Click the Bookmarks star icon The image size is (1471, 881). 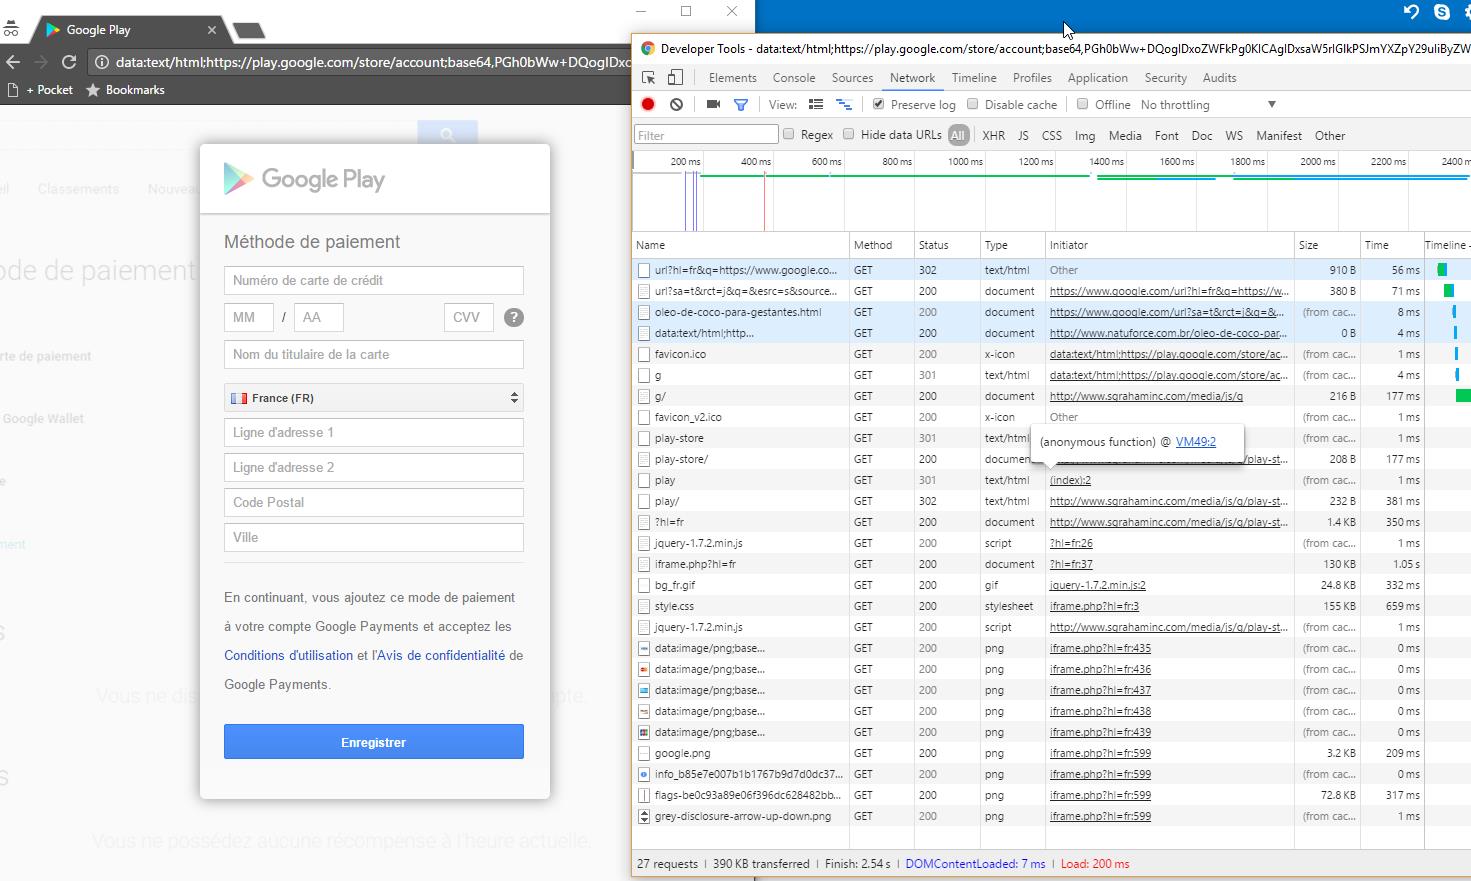pos(93,90)
